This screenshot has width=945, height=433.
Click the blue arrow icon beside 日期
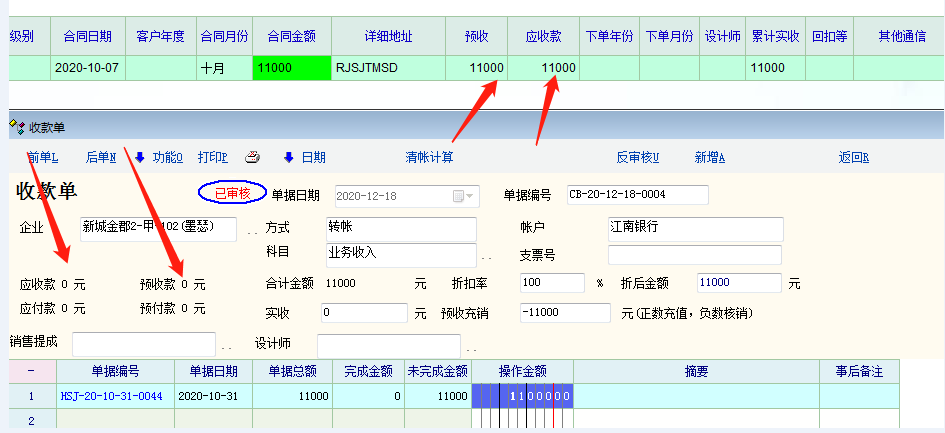288,157
